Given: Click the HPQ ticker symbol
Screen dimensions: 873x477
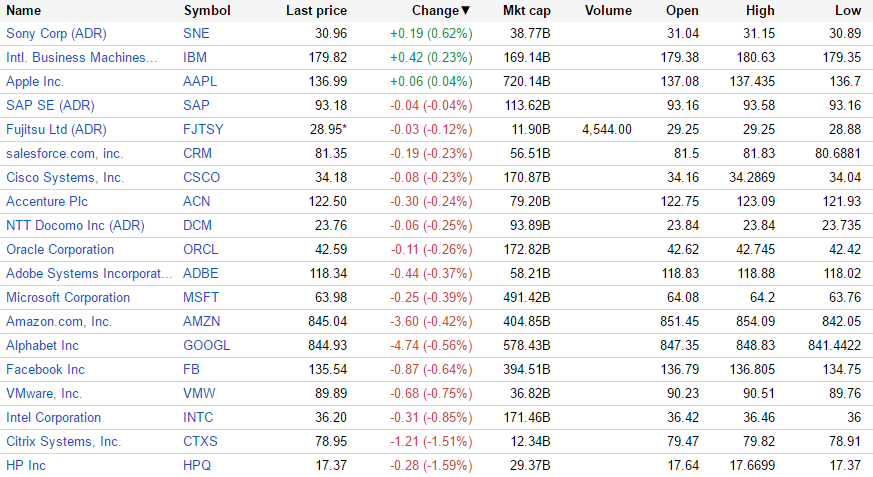Looking at the screenshot, I should tap(198, 465).
